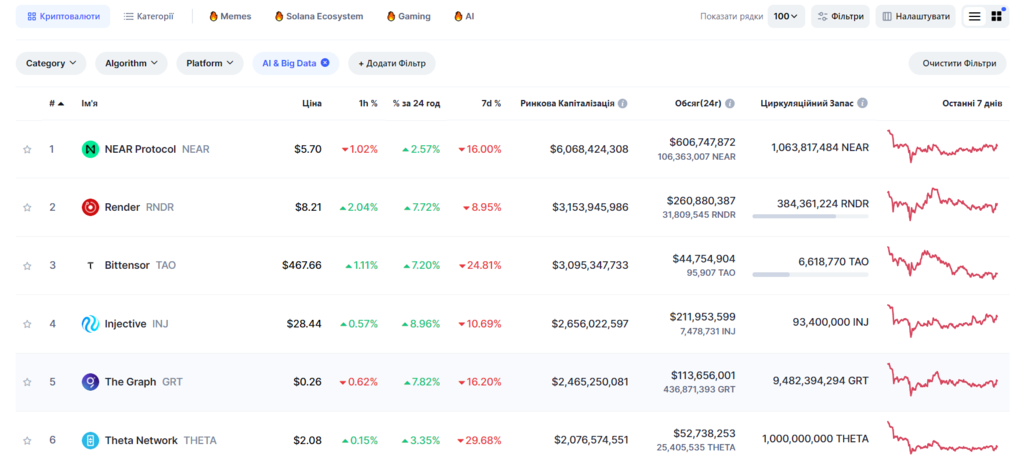Open rows count dropdown showing 100
The image size is (1020, 469).
(x=786, y=16)
